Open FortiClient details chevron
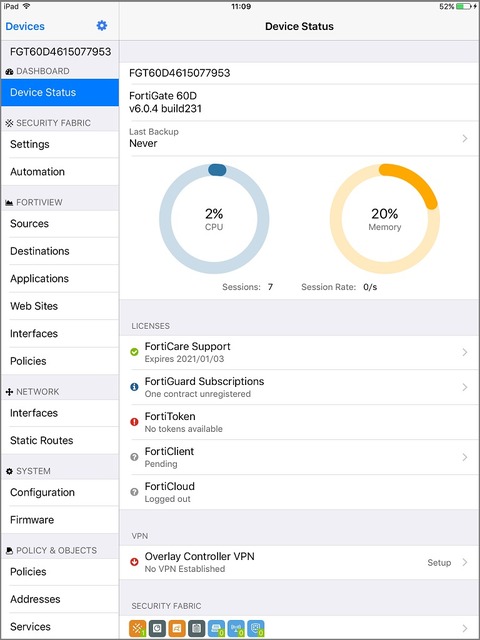 pyautogui.click(x=465, y=457)
